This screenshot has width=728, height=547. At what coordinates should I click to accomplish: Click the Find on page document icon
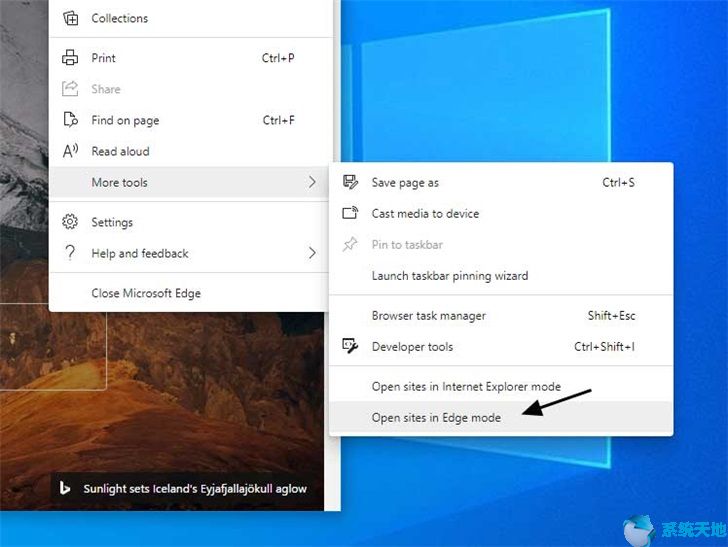pos(70,120)
